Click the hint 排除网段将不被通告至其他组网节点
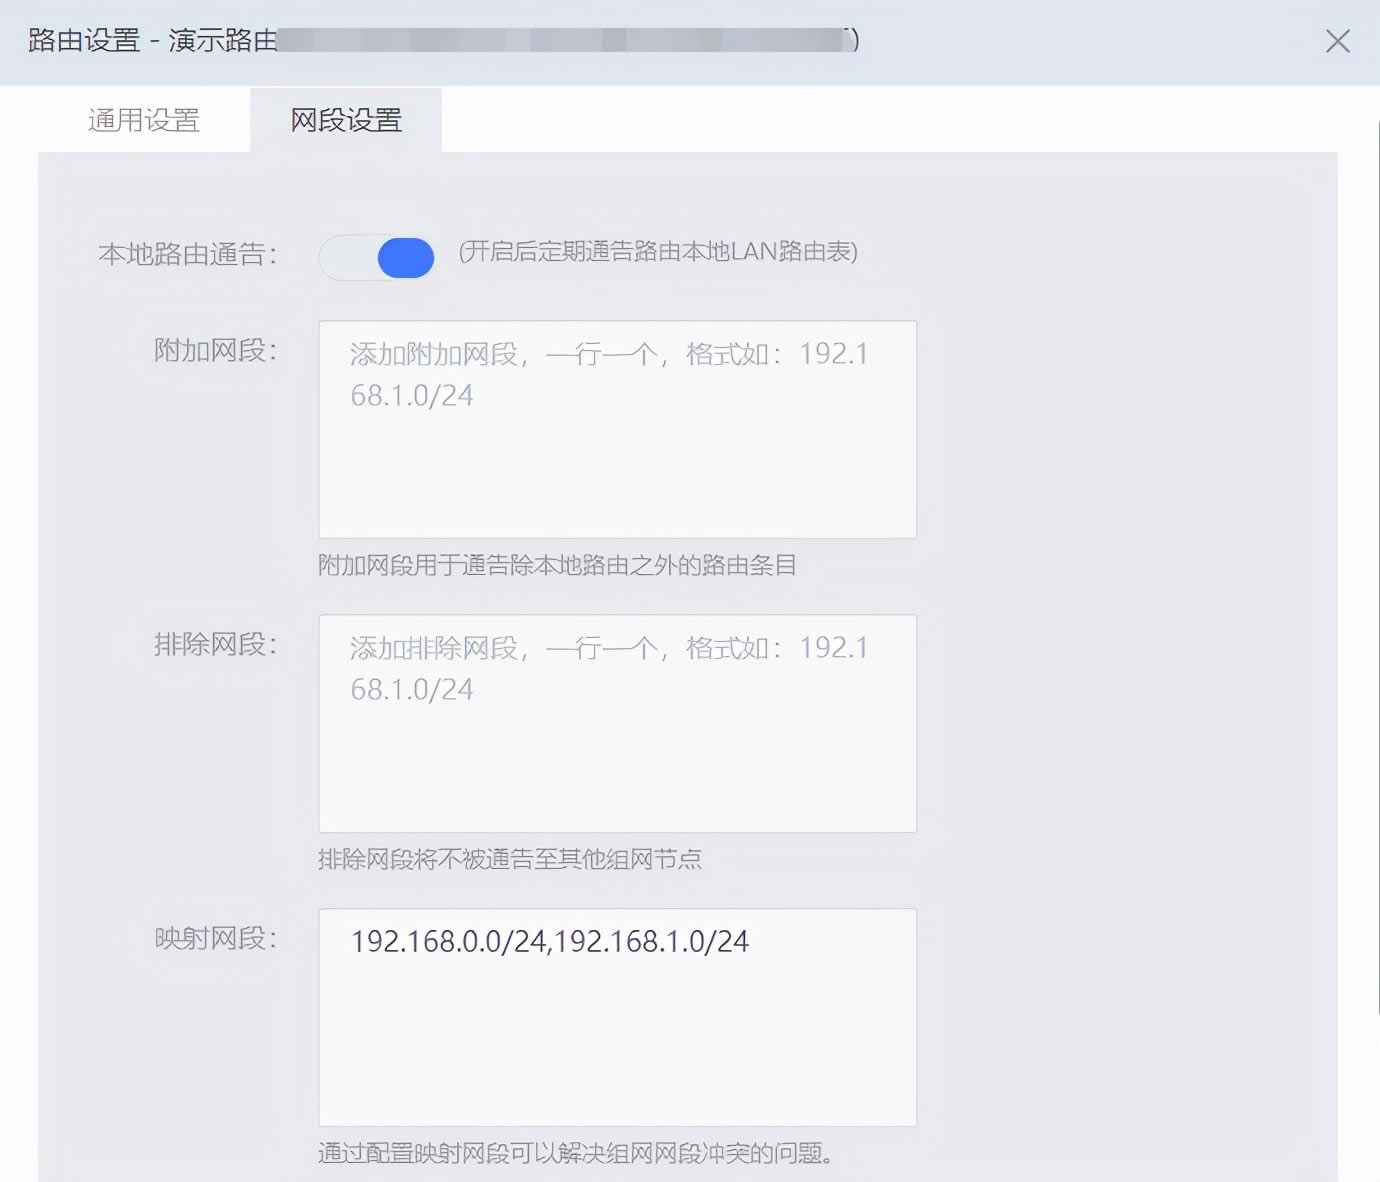The image size is (1380, 1182). click(x=510, y=859)
